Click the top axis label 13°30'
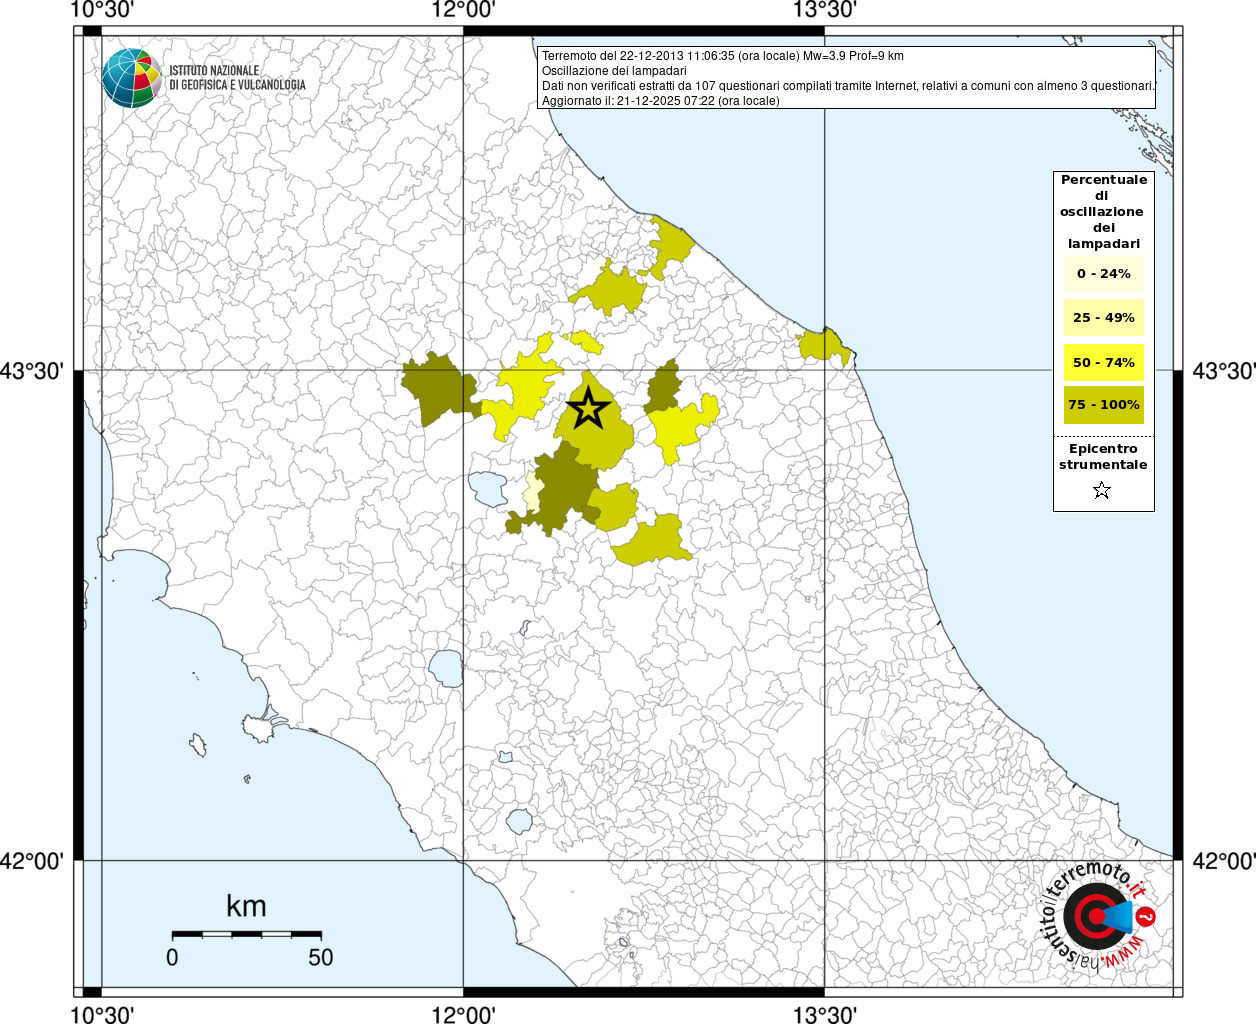 pos(824,10)
